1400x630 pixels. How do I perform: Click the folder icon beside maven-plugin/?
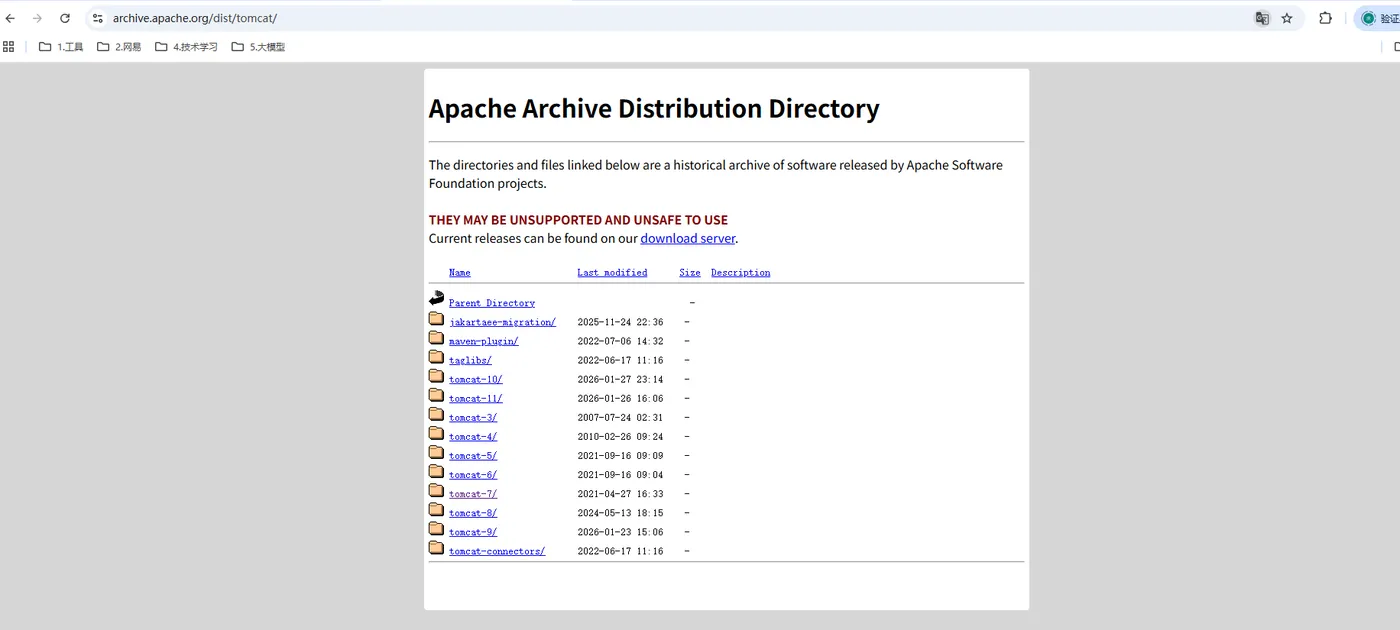click(x=436, y=337)
